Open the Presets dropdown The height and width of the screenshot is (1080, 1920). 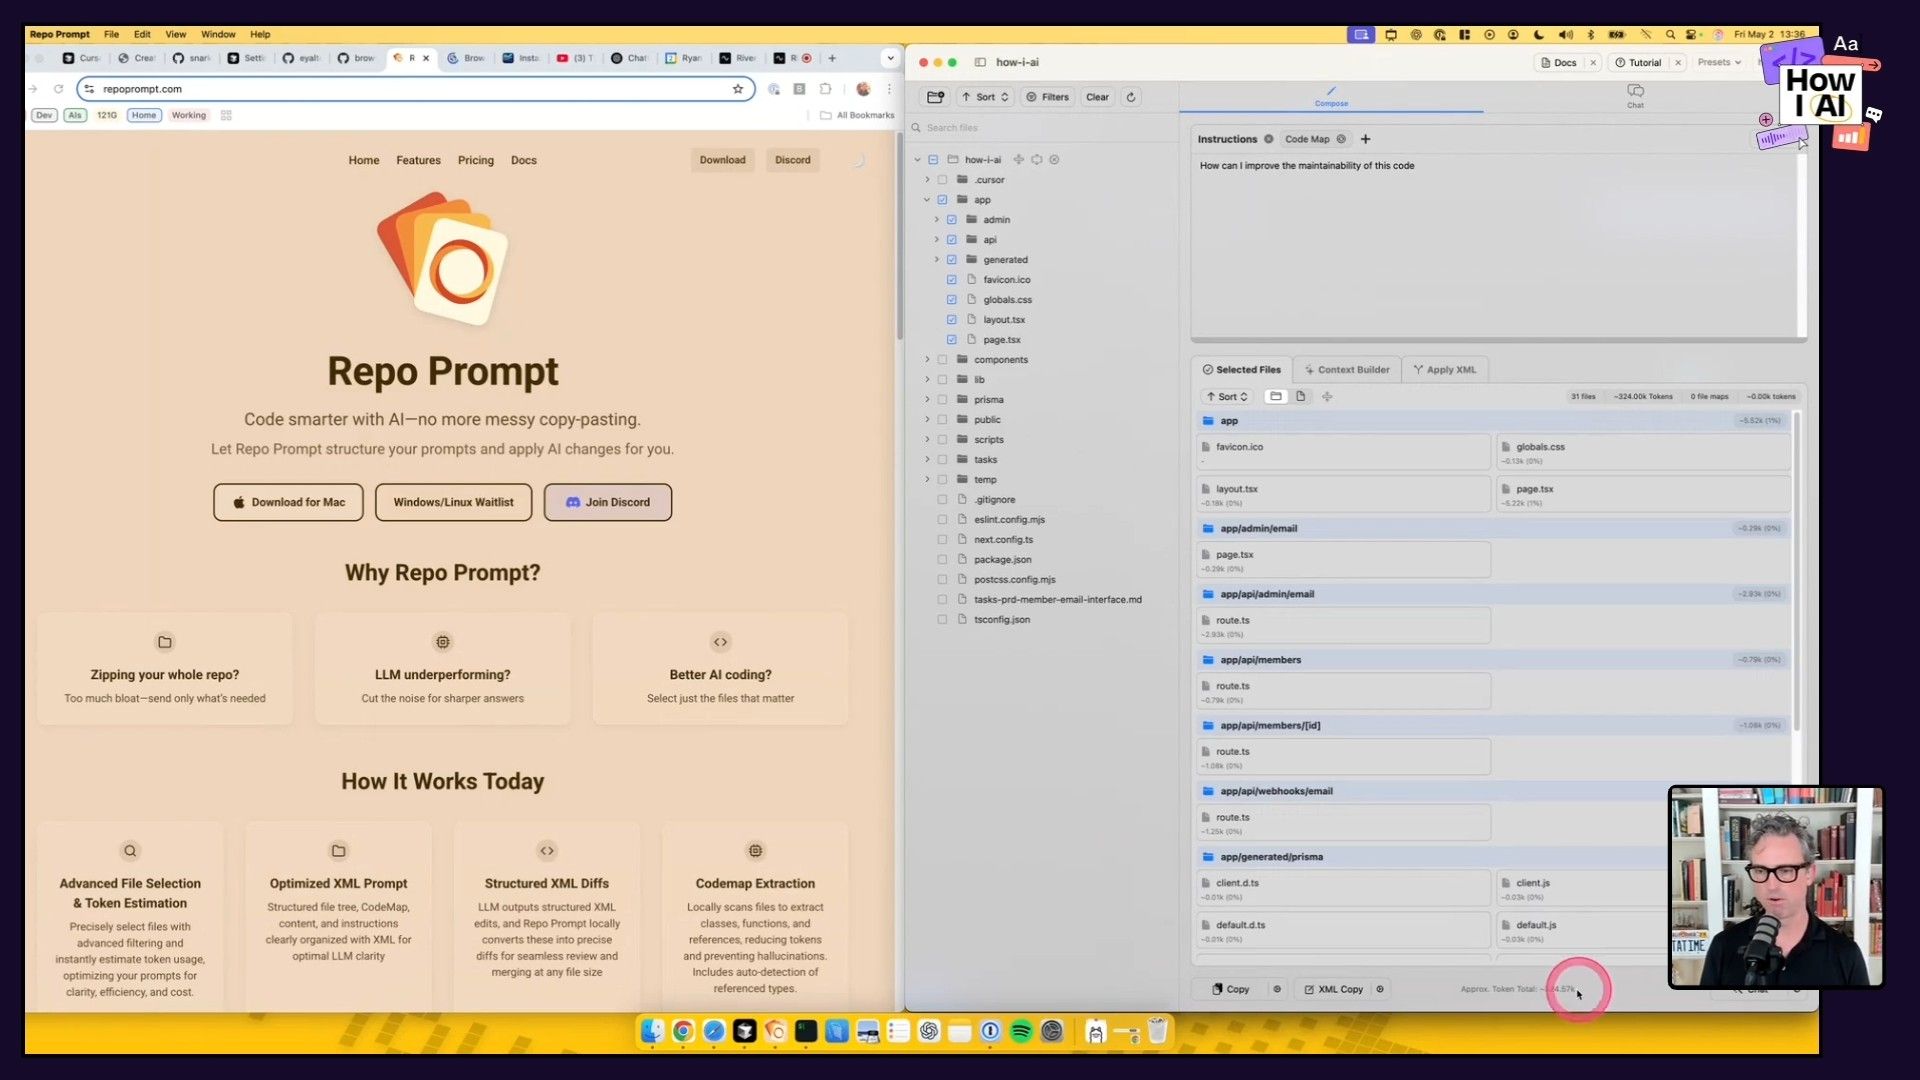tap(1719, 62)
